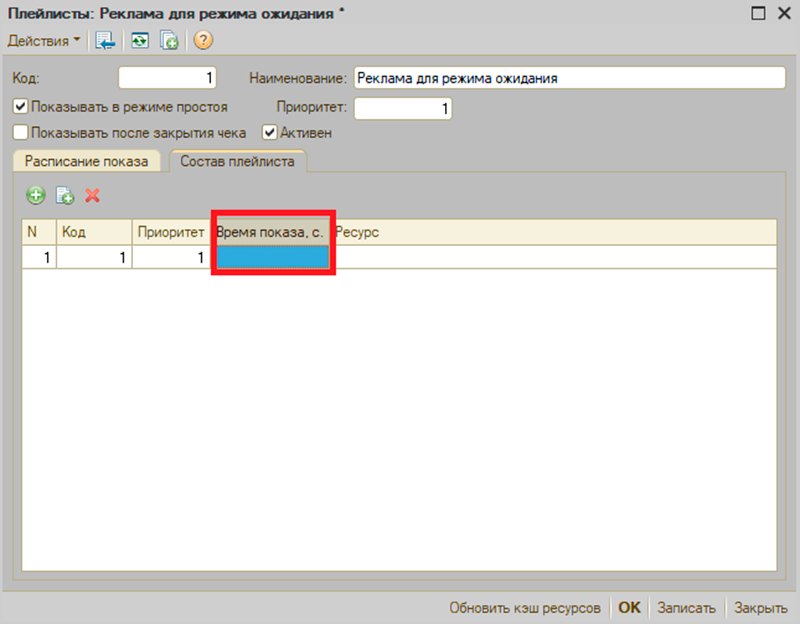Open help with the question mark icon
The height and width of the screenshot is (624, 800).
203,40
